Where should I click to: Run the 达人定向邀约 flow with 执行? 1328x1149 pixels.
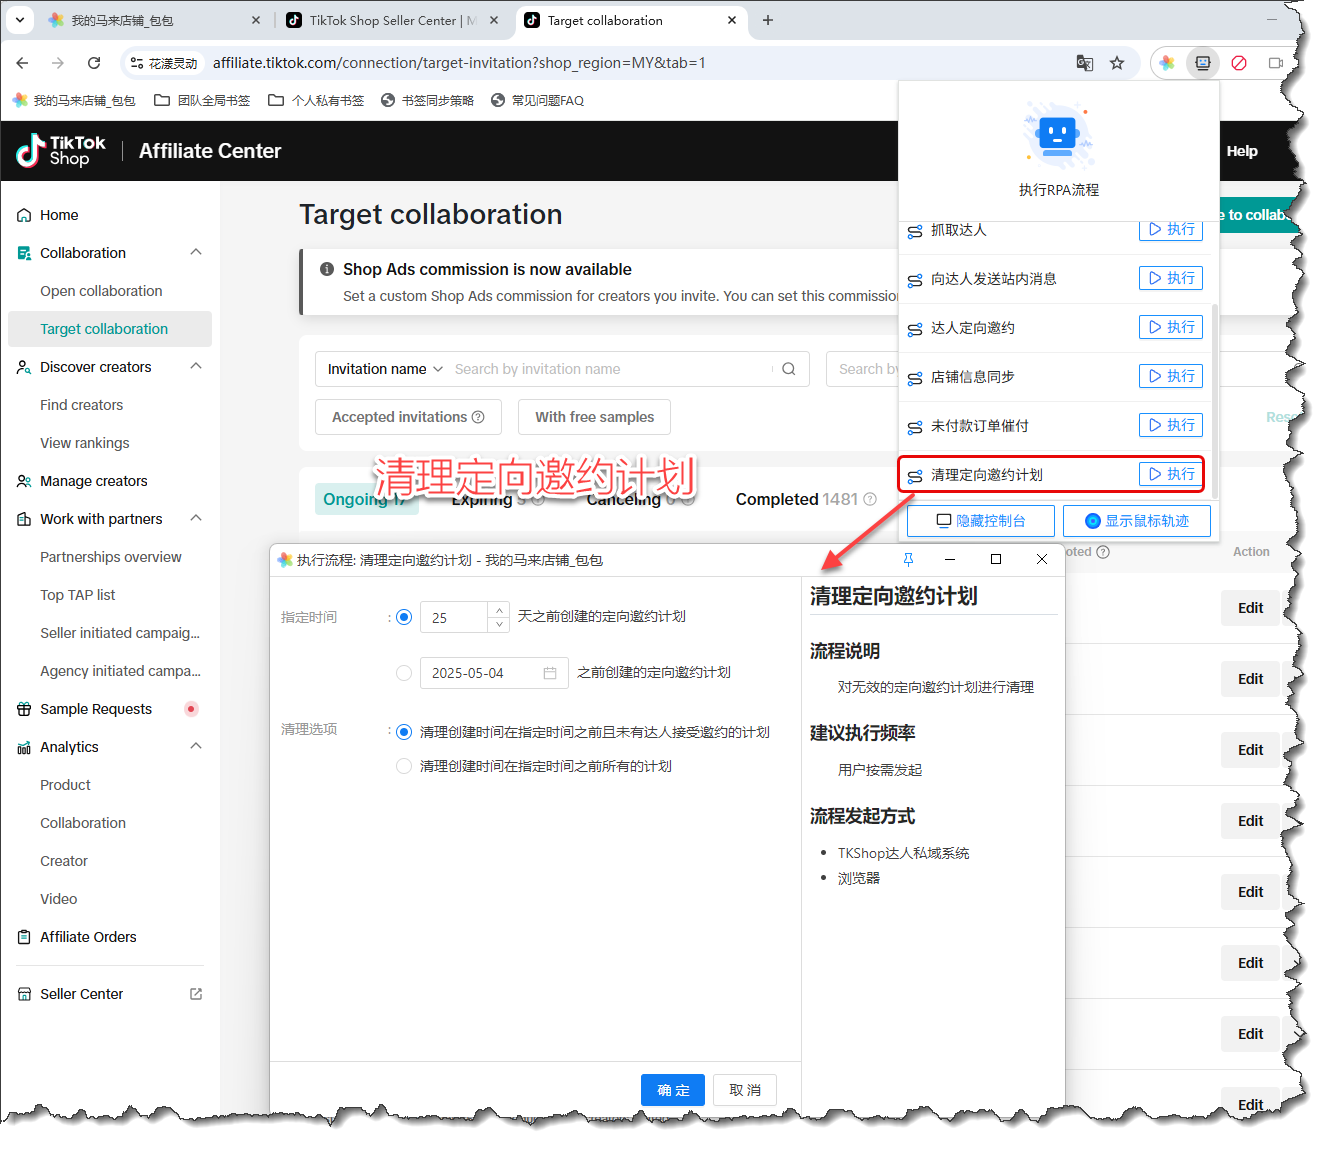pyautogui.click(x=1171, y=327)
